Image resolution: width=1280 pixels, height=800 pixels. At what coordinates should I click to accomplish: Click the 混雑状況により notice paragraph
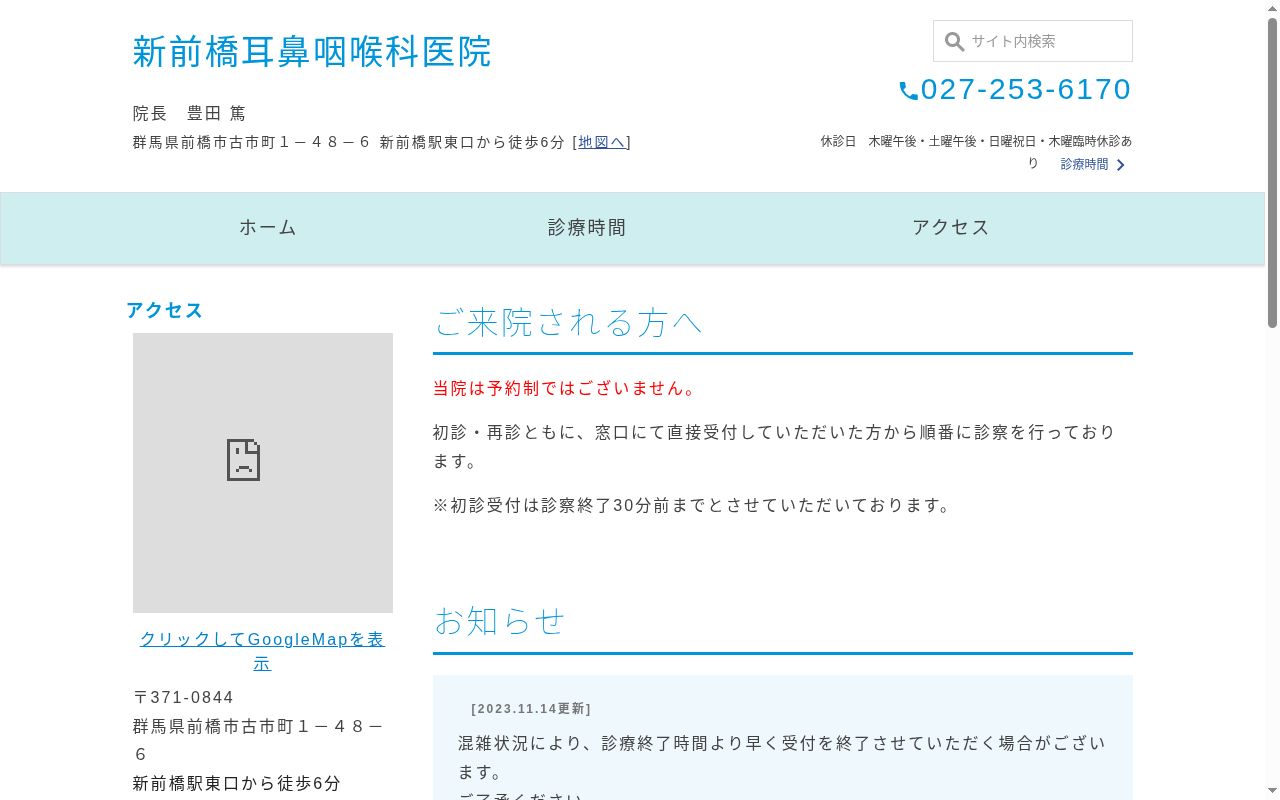click(782, 758)
